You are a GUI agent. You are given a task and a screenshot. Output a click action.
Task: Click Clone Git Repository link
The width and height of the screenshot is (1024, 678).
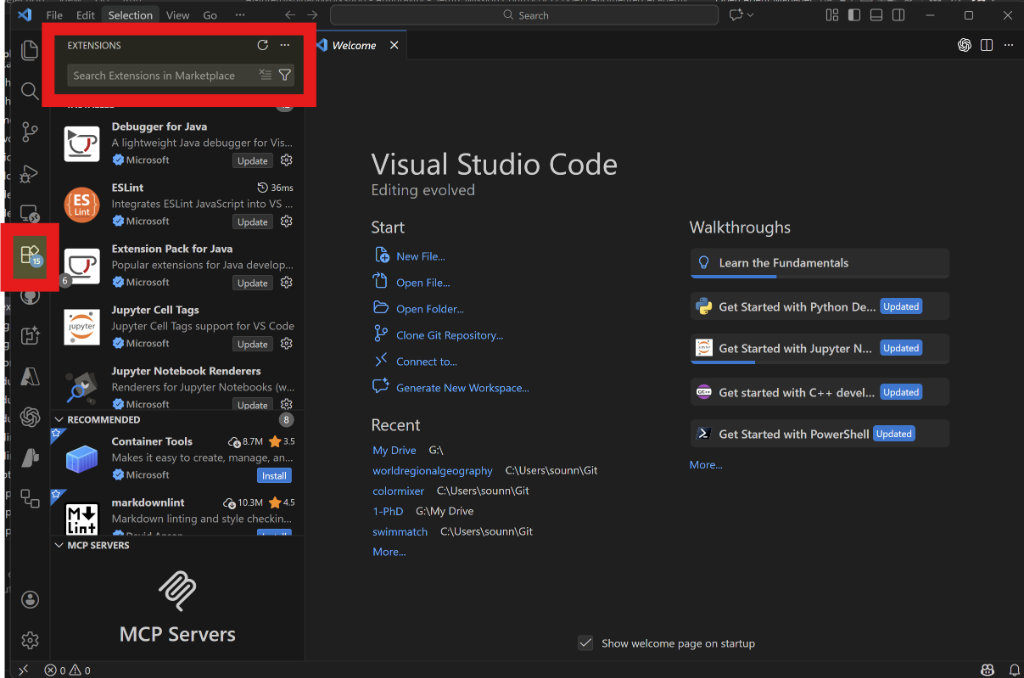[449, 335]
